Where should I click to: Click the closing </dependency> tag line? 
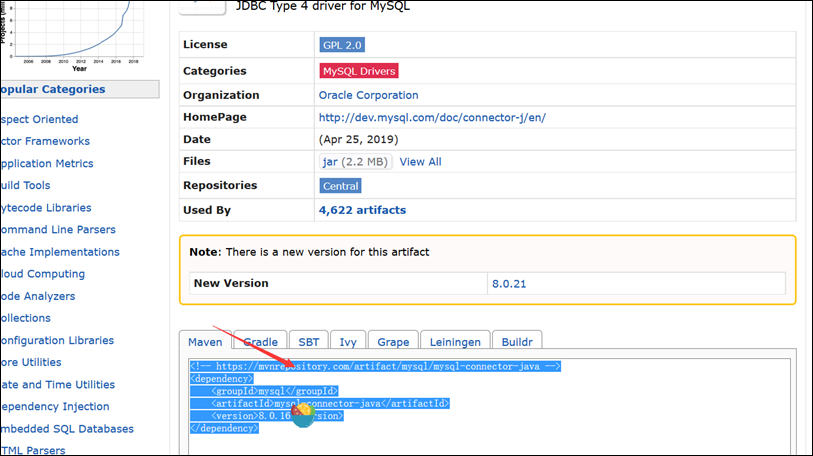coord(224,429)
